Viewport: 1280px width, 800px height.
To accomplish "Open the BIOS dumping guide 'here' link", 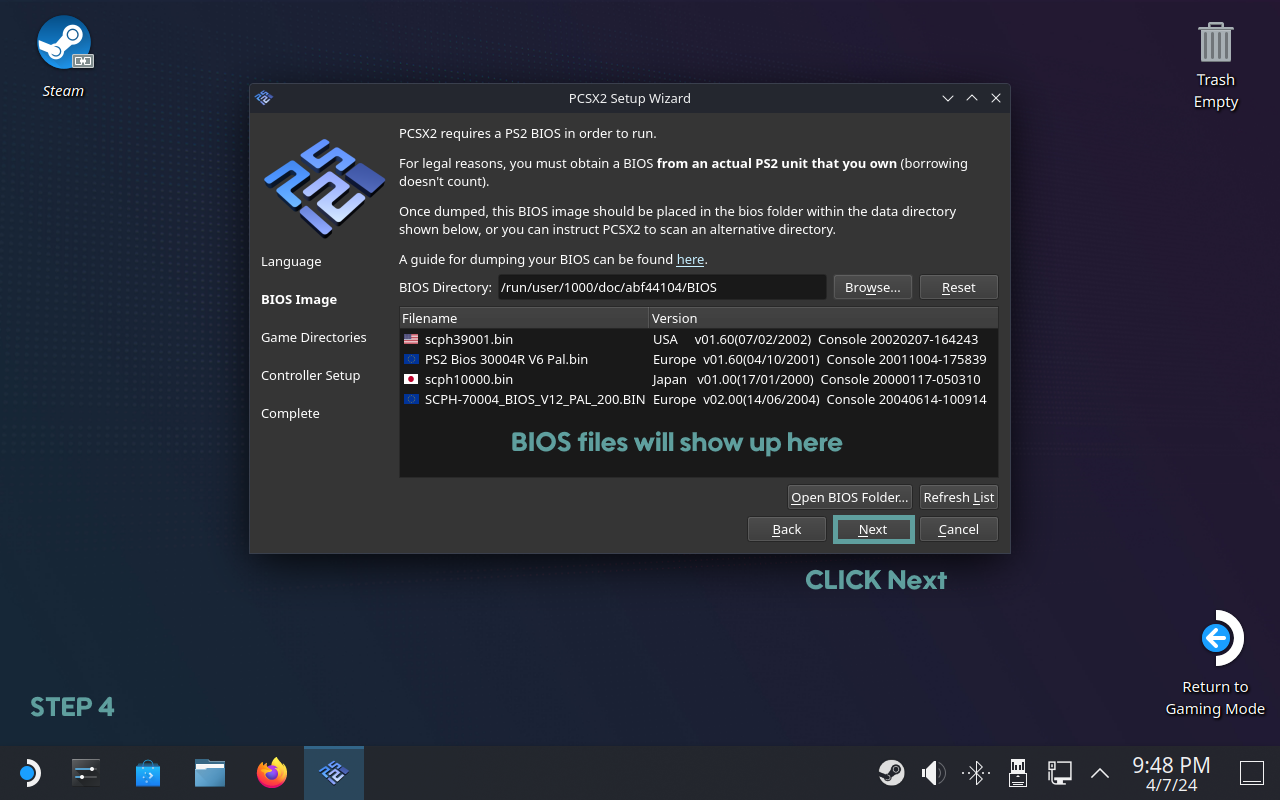I will pos(690,259).
